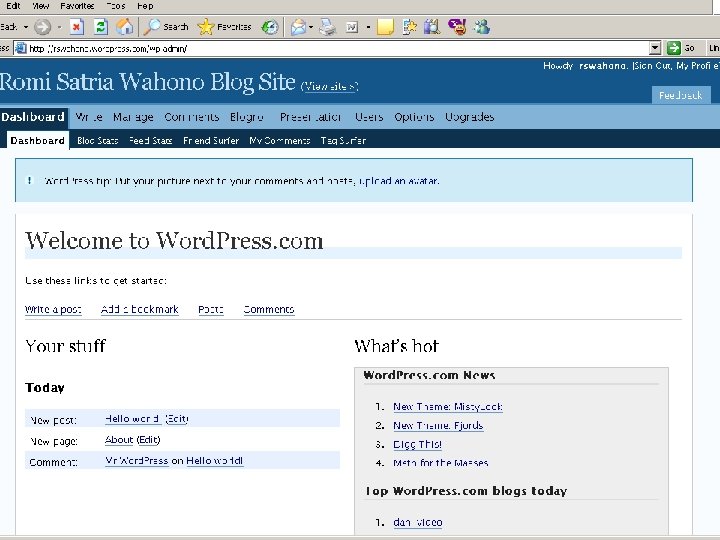Click the Sign Out link
720x540 pixels.
(652, 66)
